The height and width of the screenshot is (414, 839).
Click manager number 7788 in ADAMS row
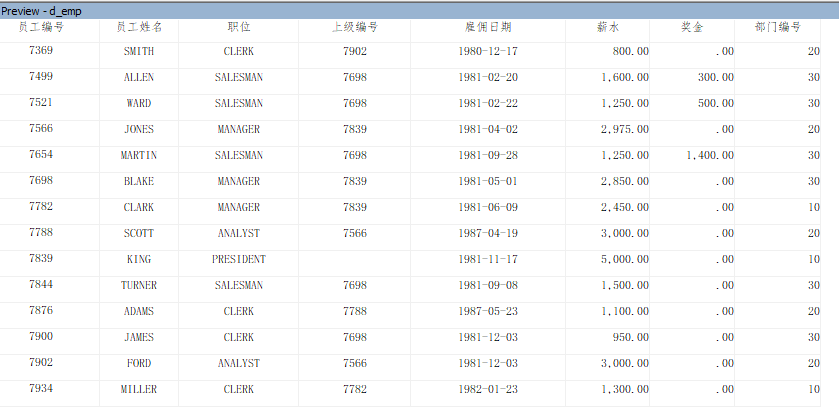click(x=355, y=311)
